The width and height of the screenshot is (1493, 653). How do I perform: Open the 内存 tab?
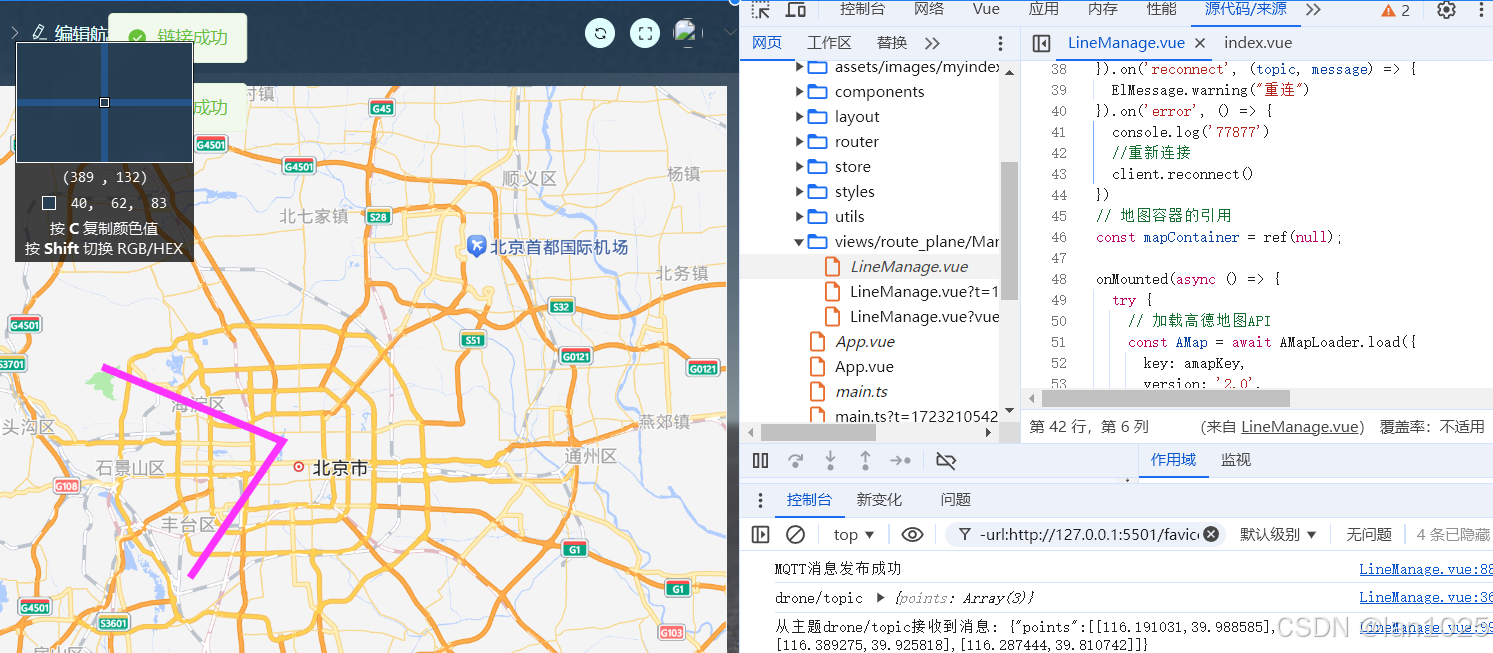pyautogui.click(x=1103, y=9)
